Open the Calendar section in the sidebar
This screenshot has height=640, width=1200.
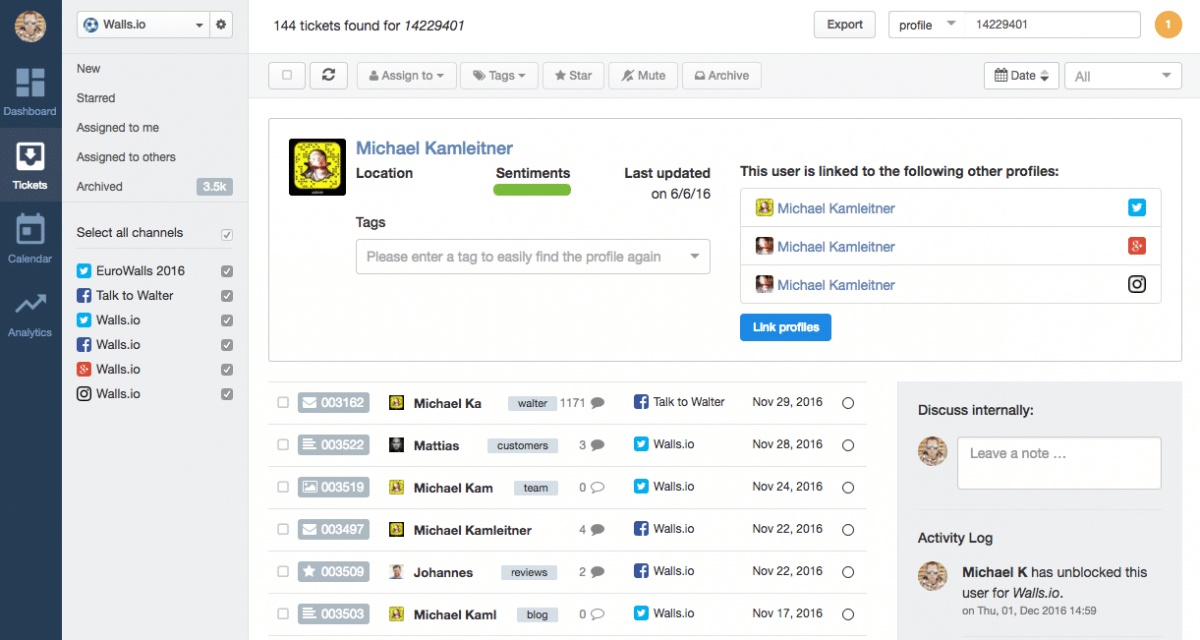30,238
